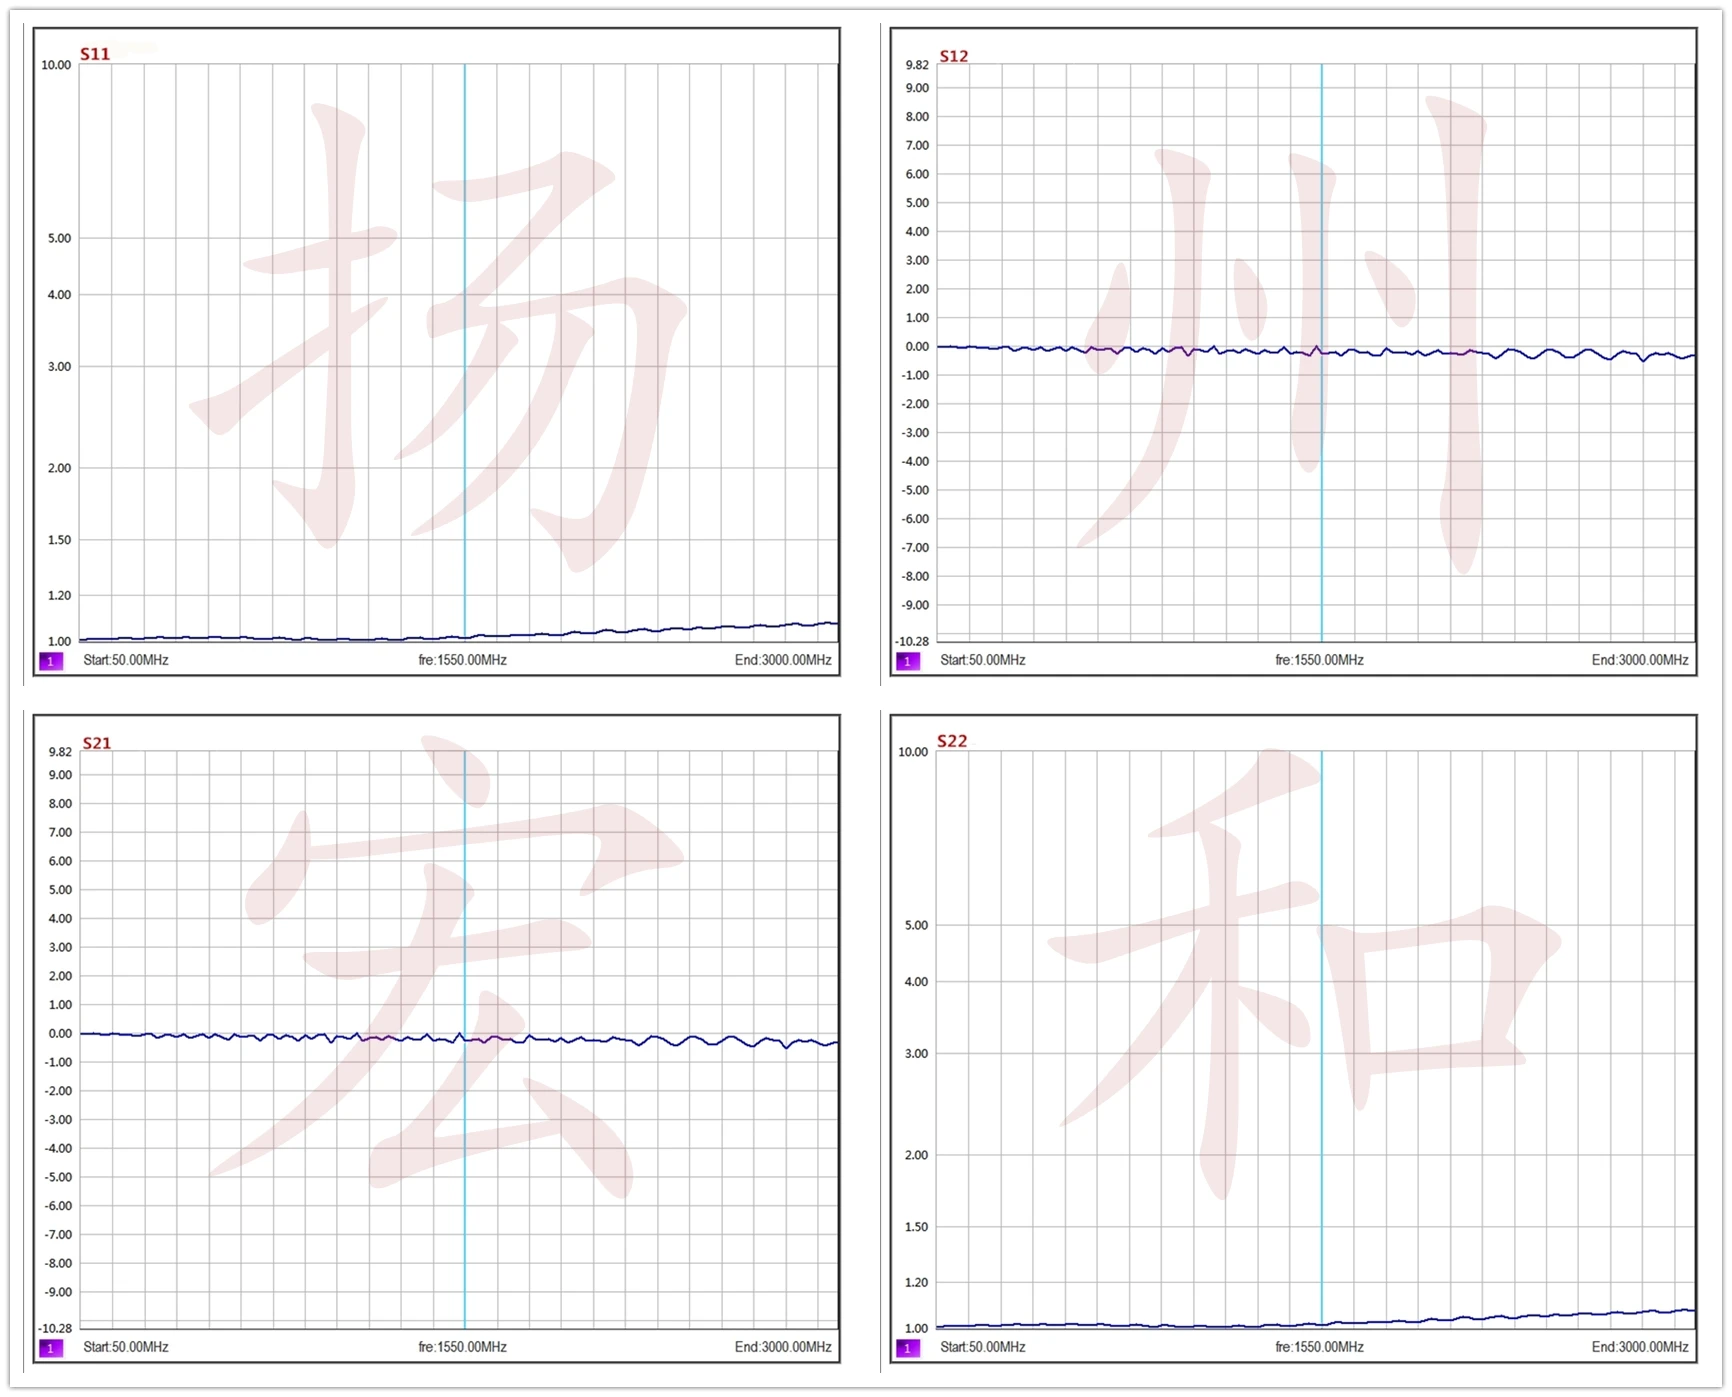The width and height of the screenshot is (1732, 1397).
Task: Select the S22 chart title
Action: coord(952,741)
